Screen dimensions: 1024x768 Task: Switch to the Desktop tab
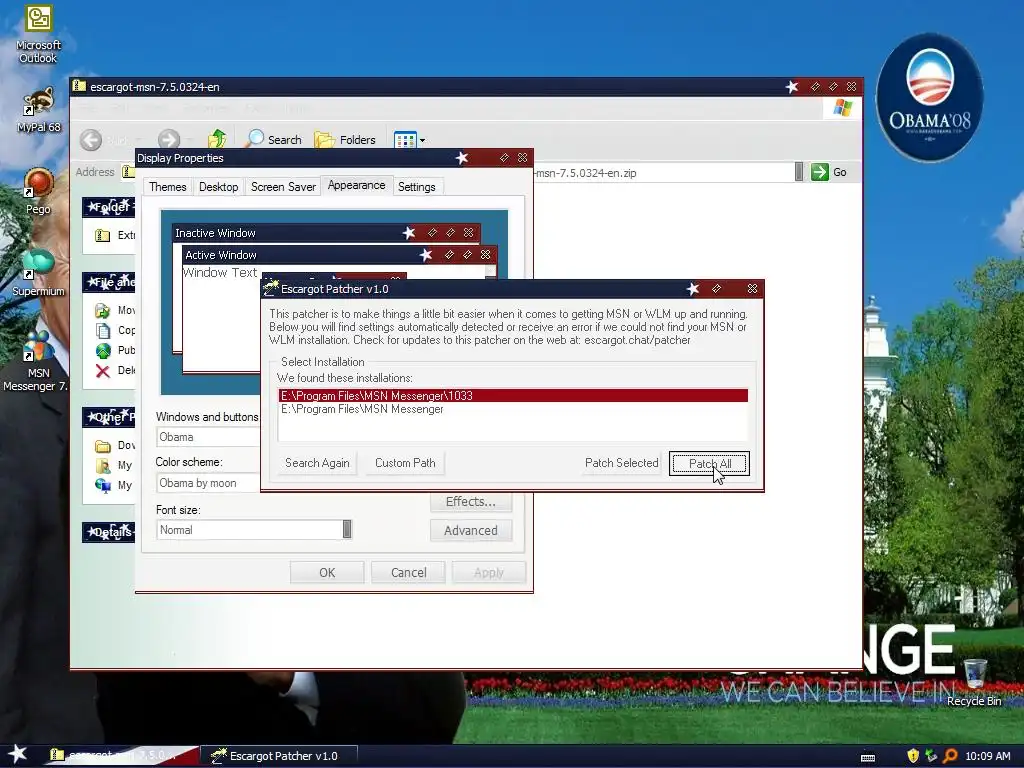[218, 187]
